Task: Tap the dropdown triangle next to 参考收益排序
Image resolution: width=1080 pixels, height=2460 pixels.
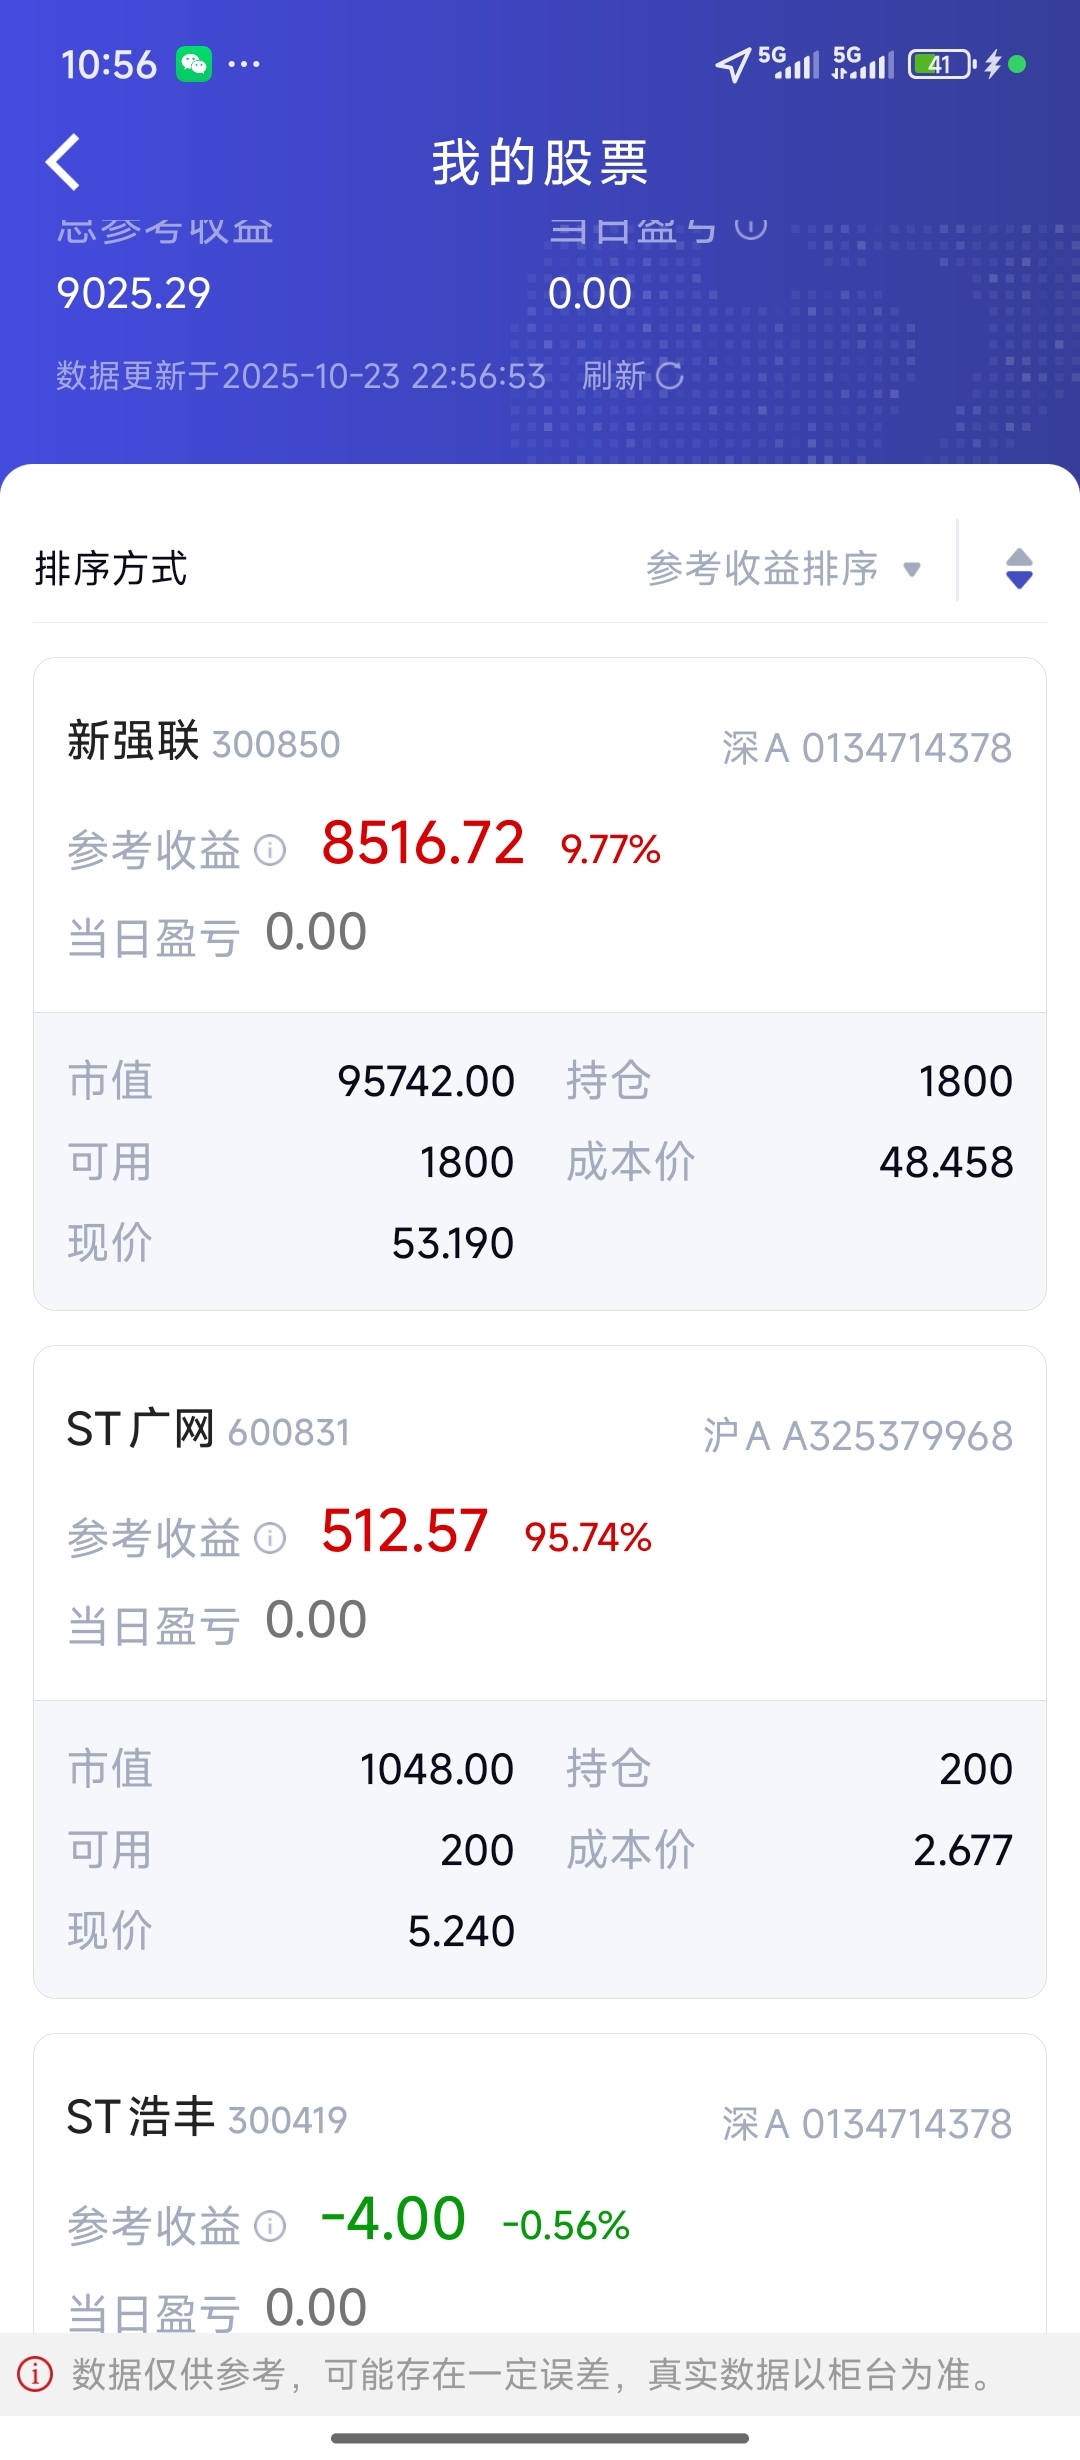Action: [911, 570]
